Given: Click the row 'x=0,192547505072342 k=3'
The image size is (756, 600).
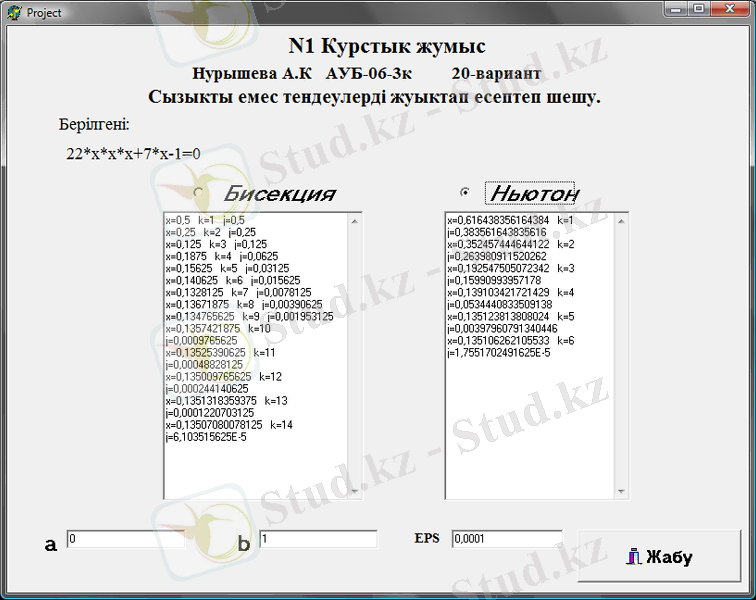Looking at the screenshot, I should (511, 269).
